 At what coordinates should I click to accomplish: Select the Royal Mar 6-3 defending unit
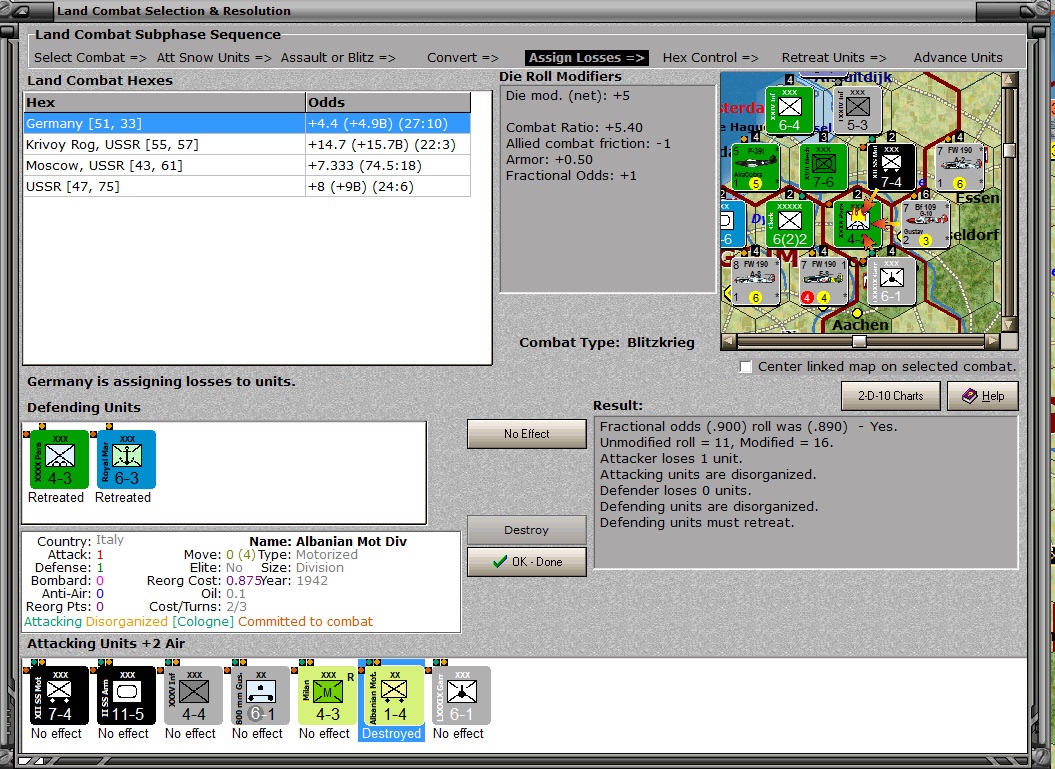click(126, 460)
